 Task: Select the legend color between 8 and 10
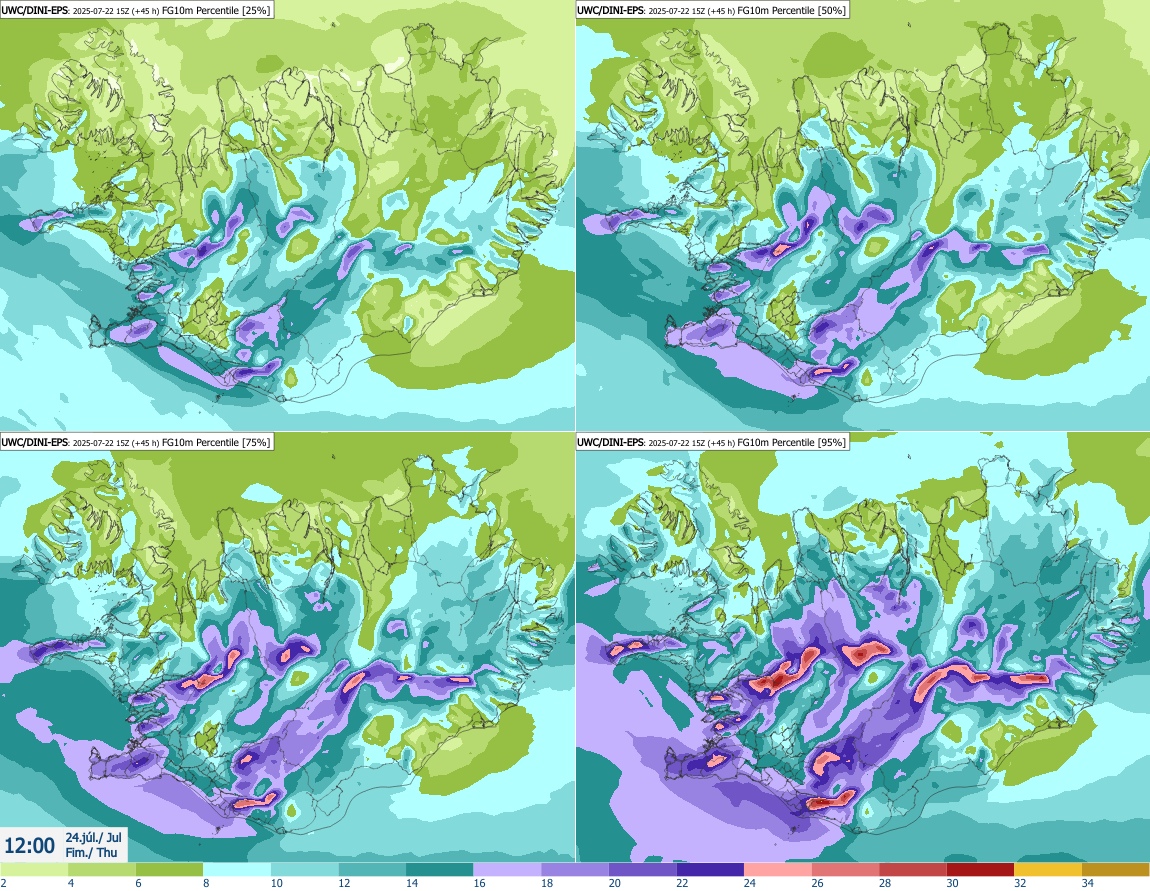[237, 870]
